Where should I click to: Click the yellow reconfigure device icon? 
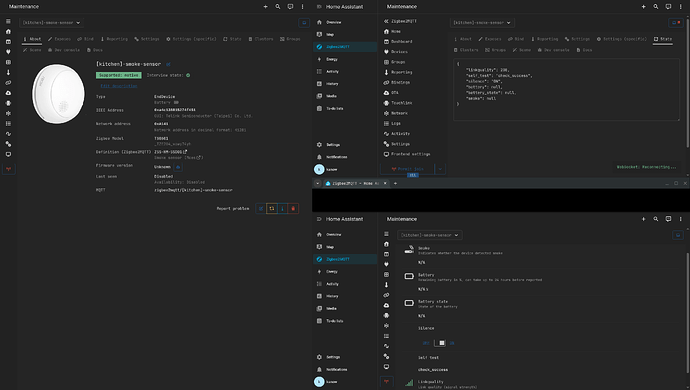272,209
